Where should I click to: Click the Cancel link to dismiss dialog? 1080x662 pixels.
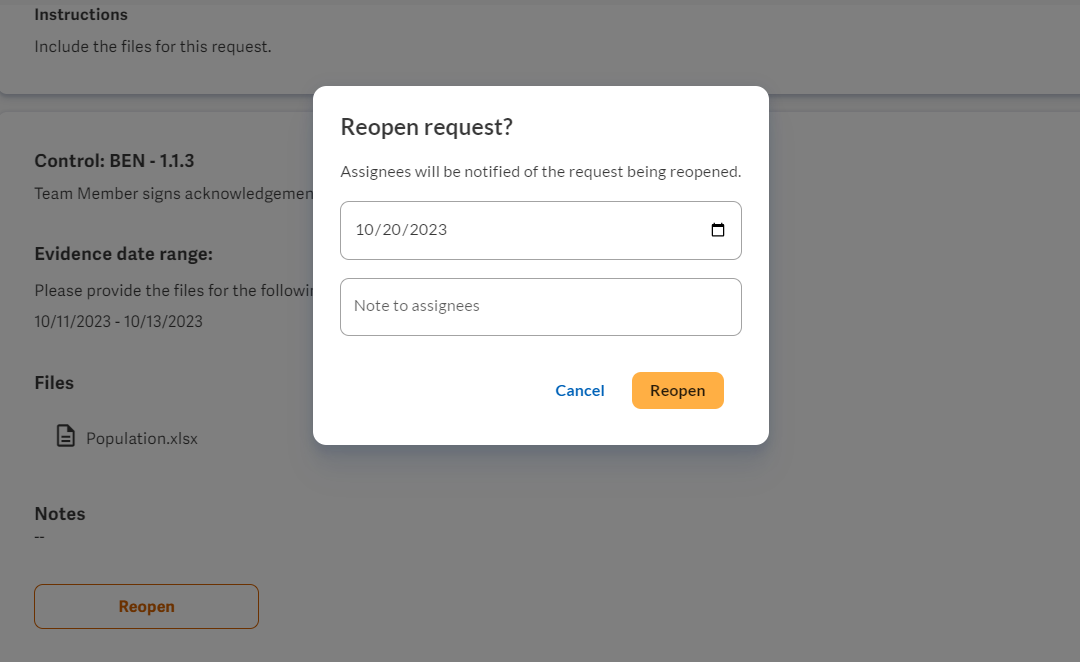[x=579, y=390]
